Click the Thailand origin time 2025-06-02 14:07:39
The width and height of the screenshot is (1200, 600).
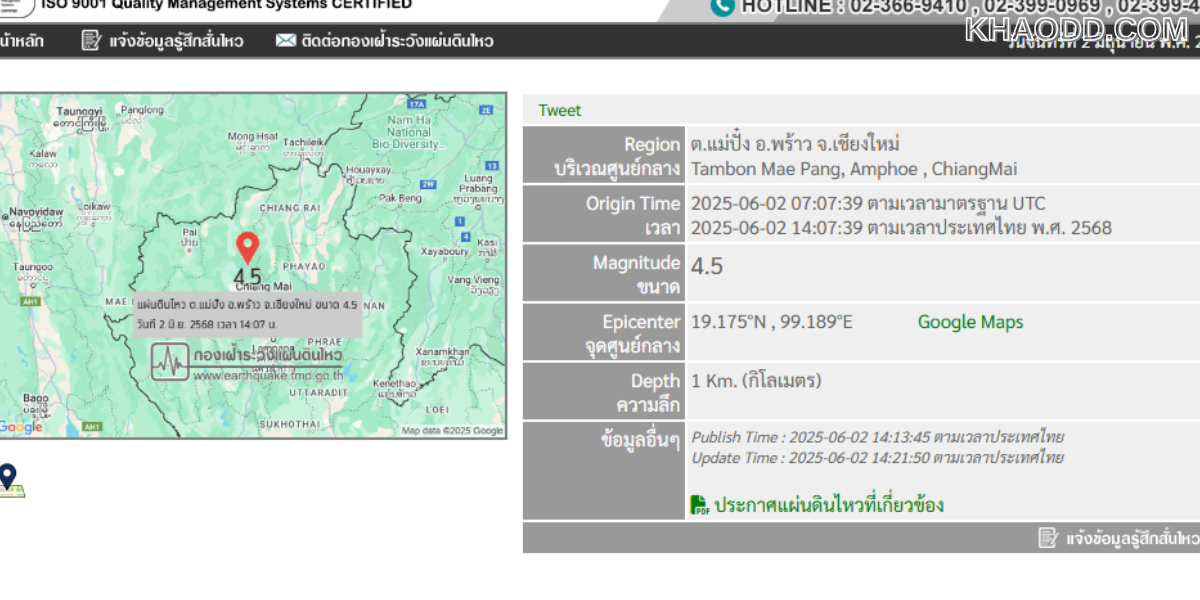click(x=901, y=228)
